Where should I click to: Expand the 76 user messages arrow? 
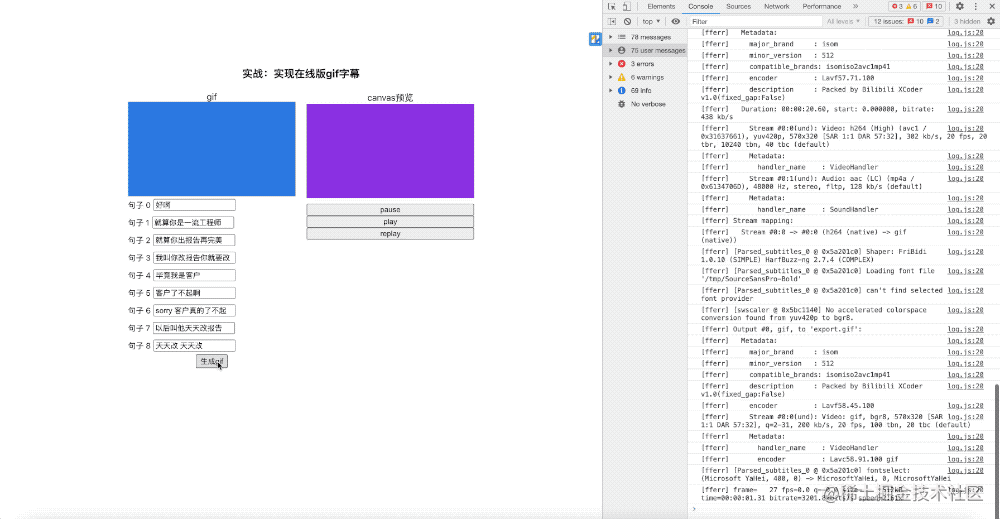(x=610, y=50)
